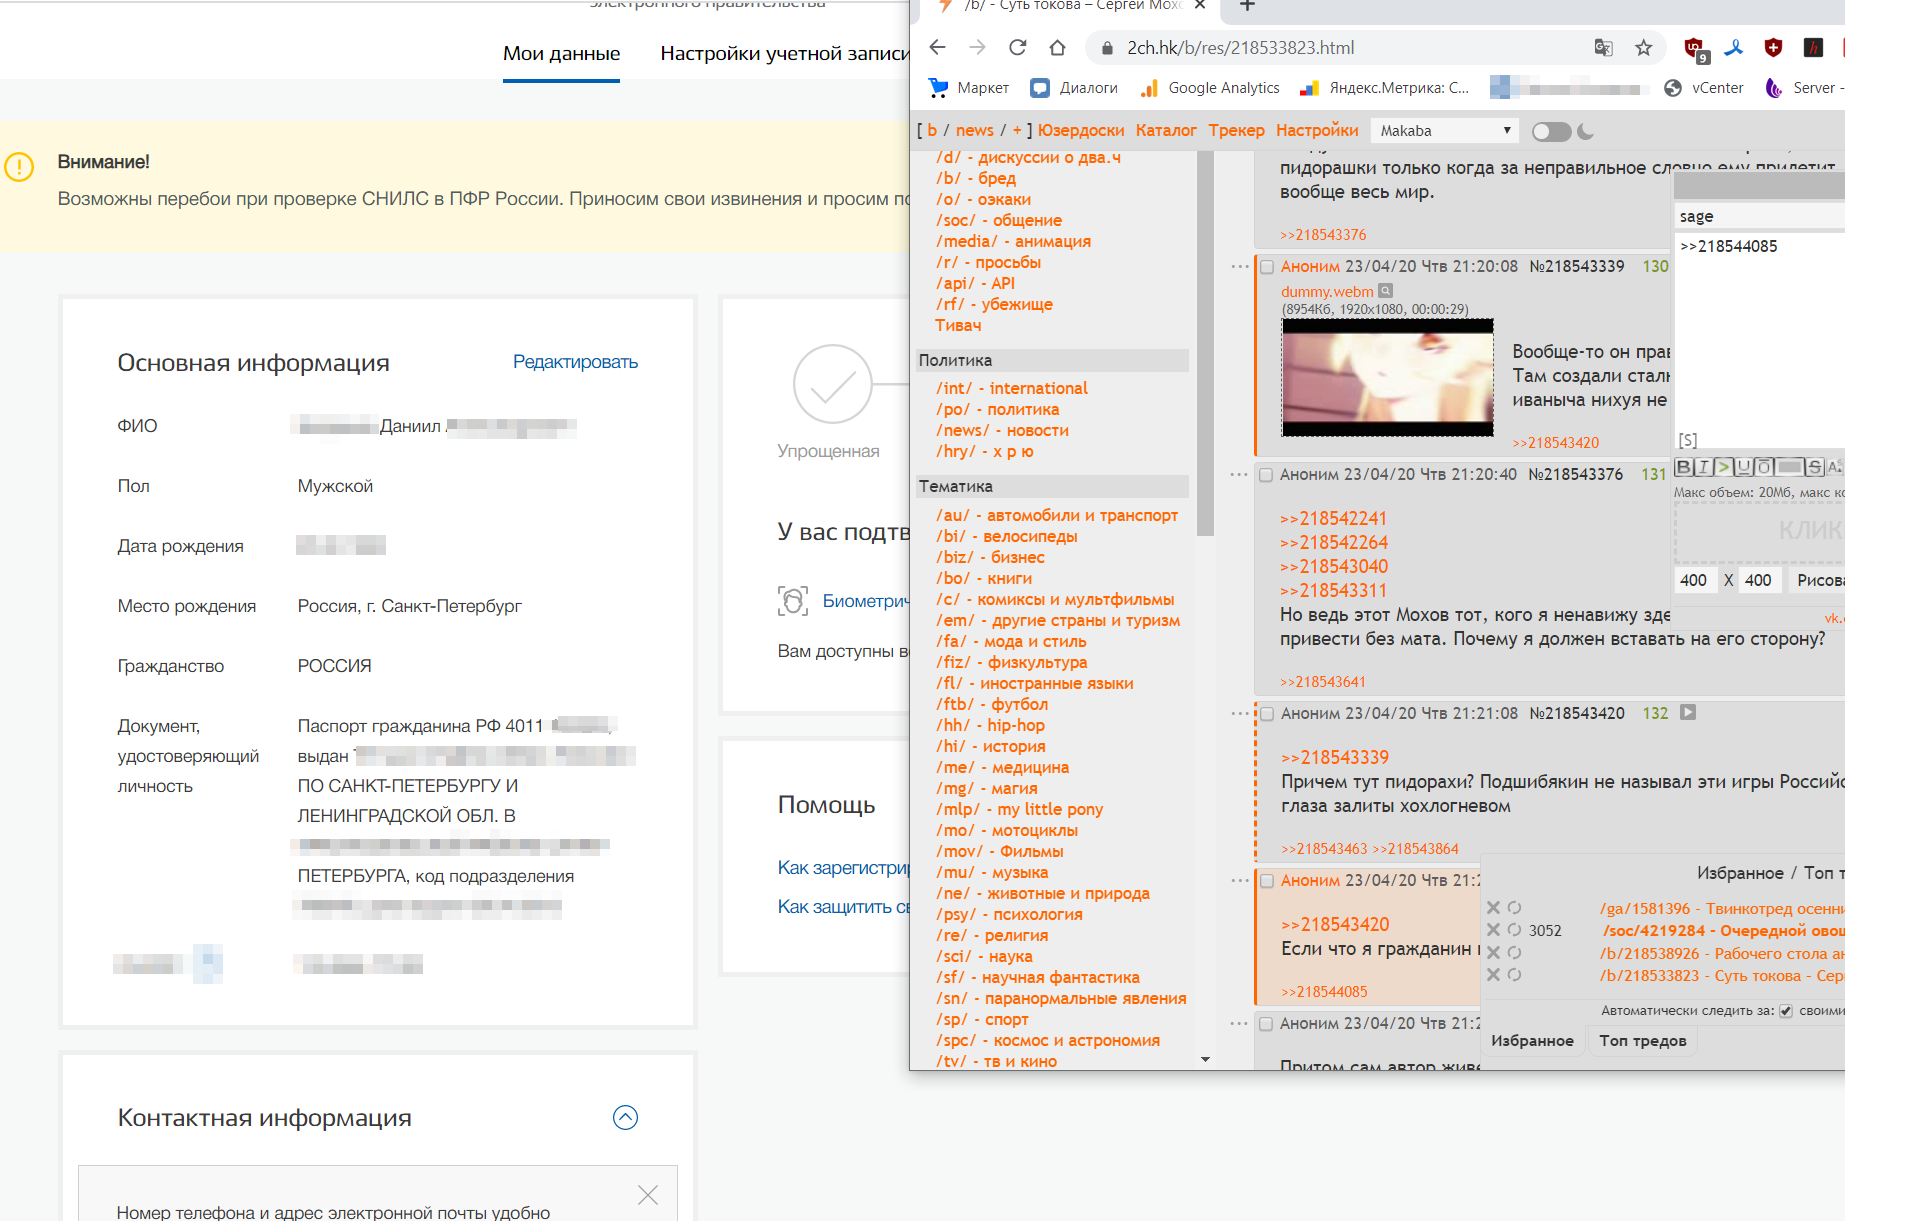Click the dummy.webm video thumbnail
This screenshot has height=1221, width=1920.
point(1387,377)
